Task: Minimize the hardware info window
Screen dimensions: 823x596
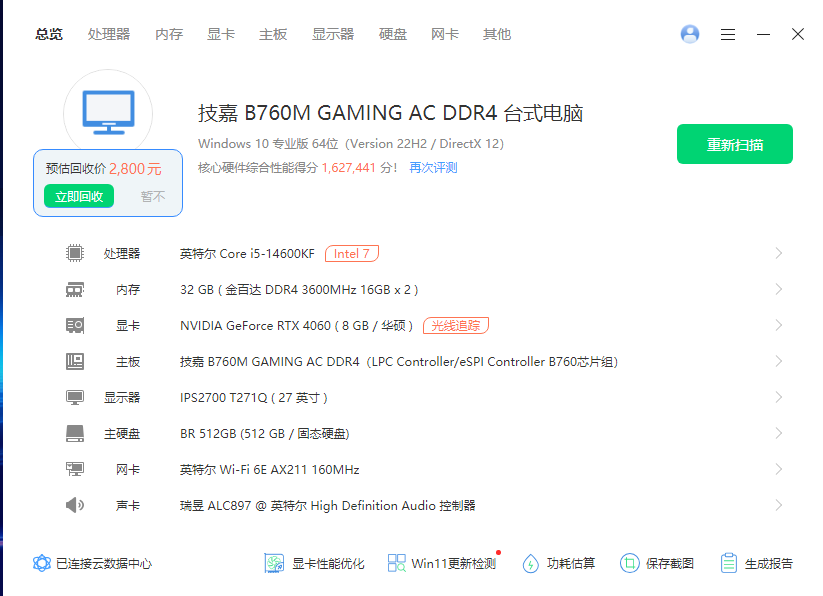Action: [763, 35]
